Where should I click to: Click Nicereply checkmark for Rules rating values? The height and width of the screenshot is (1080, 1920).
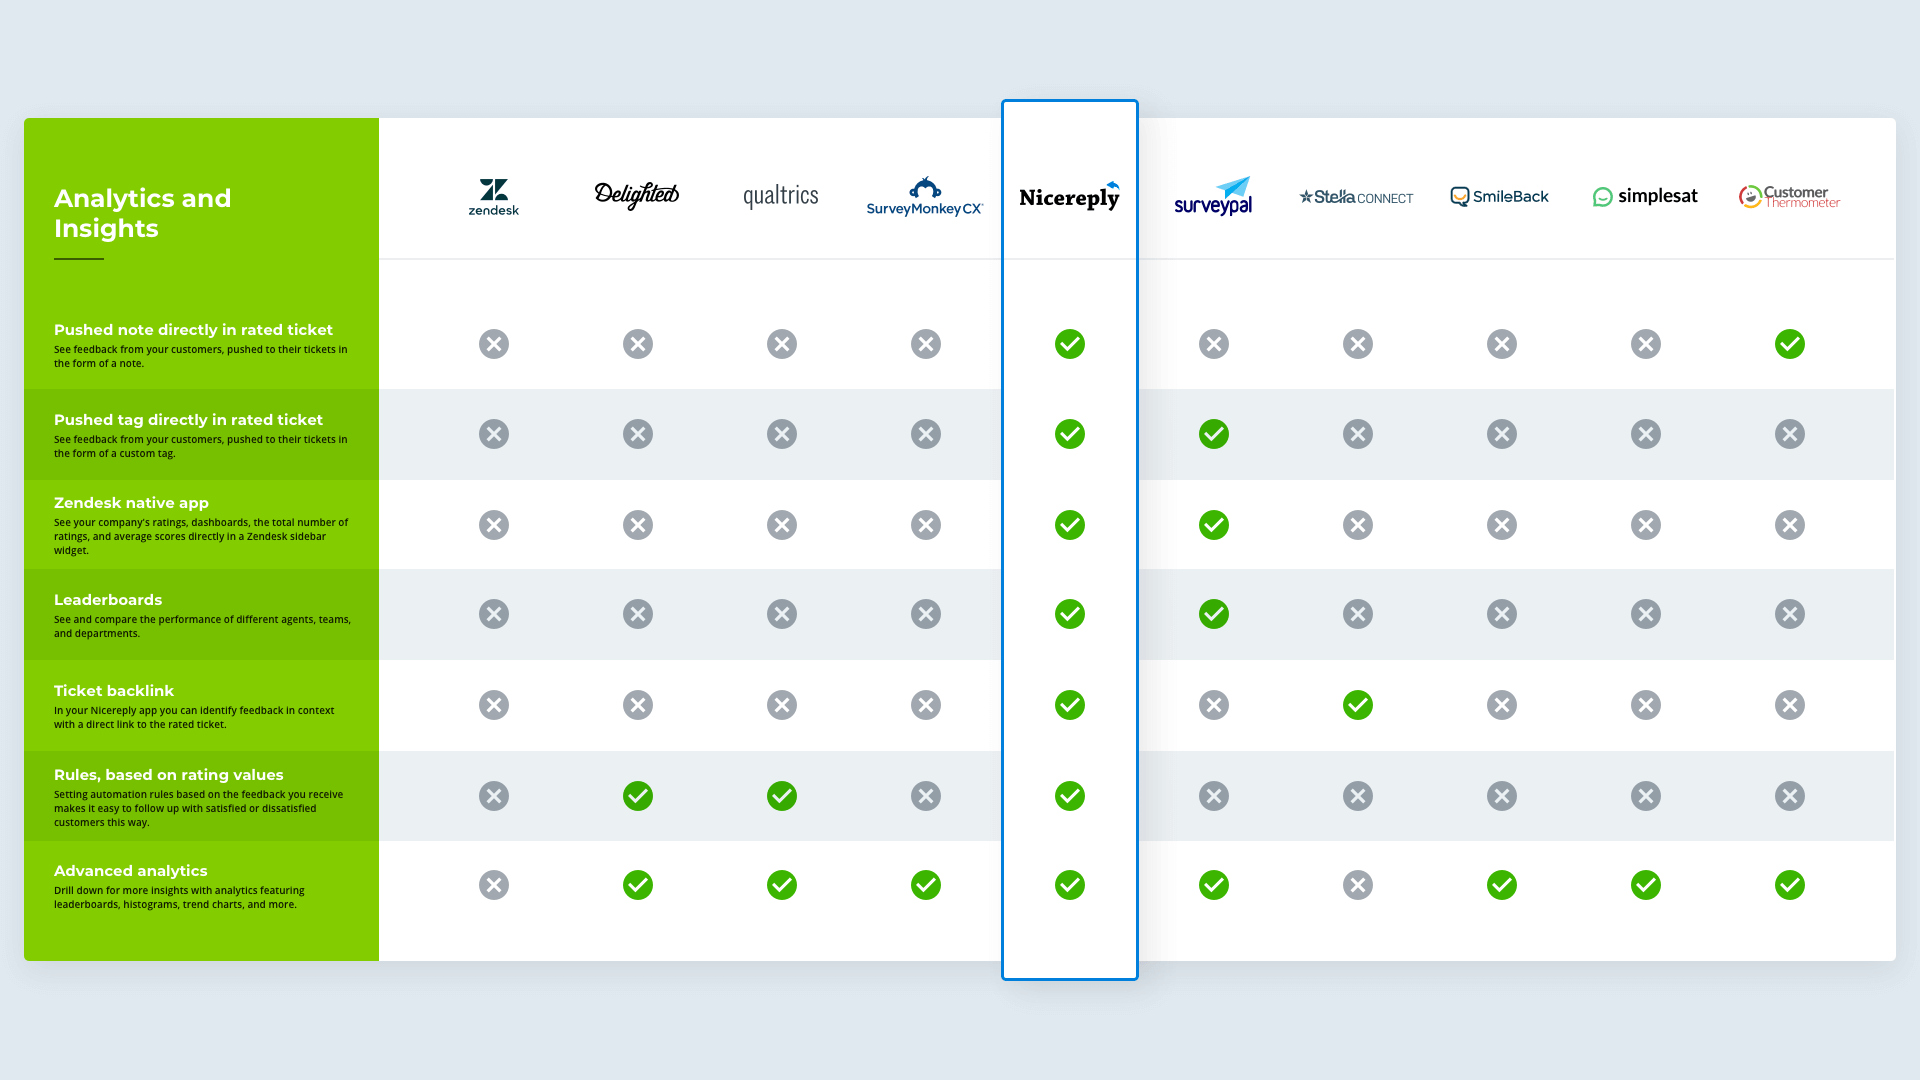1070,796
